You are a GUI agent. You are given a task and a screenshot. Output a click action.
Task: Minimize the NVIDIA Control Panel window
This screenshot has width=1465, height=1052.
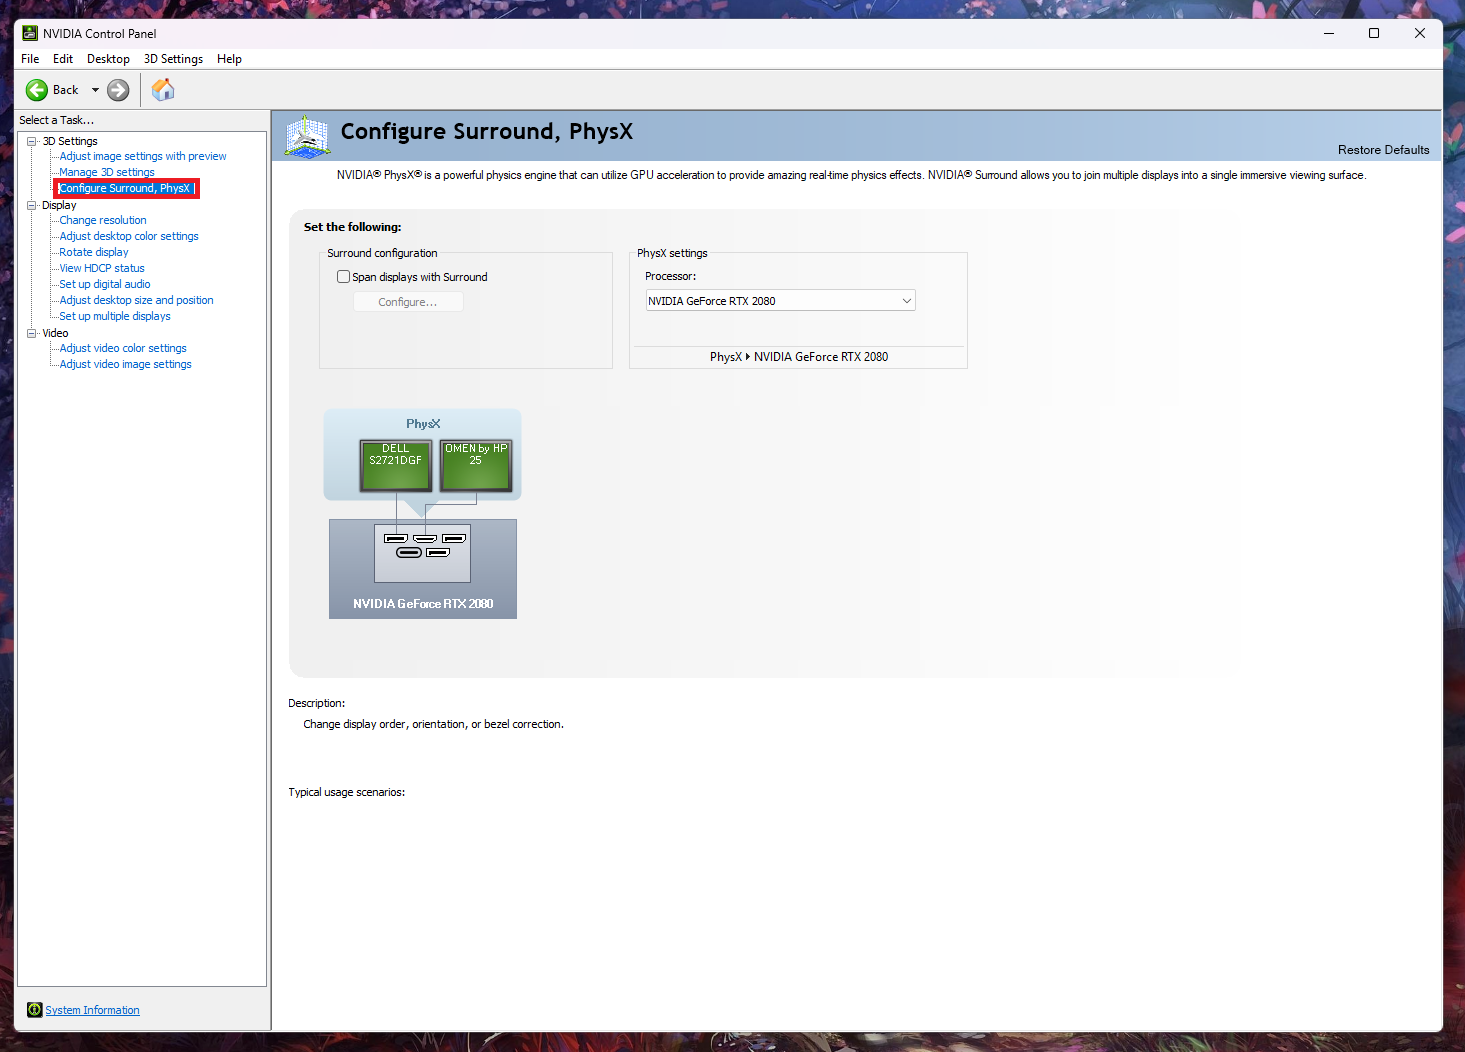[x=1329, y=33]
